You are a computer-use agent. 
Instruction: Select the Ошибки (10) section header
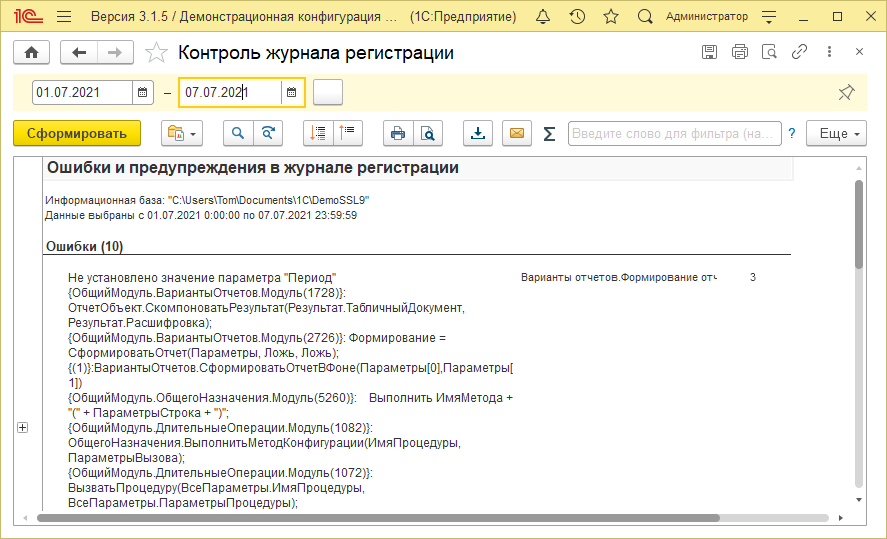click(84, 247)
